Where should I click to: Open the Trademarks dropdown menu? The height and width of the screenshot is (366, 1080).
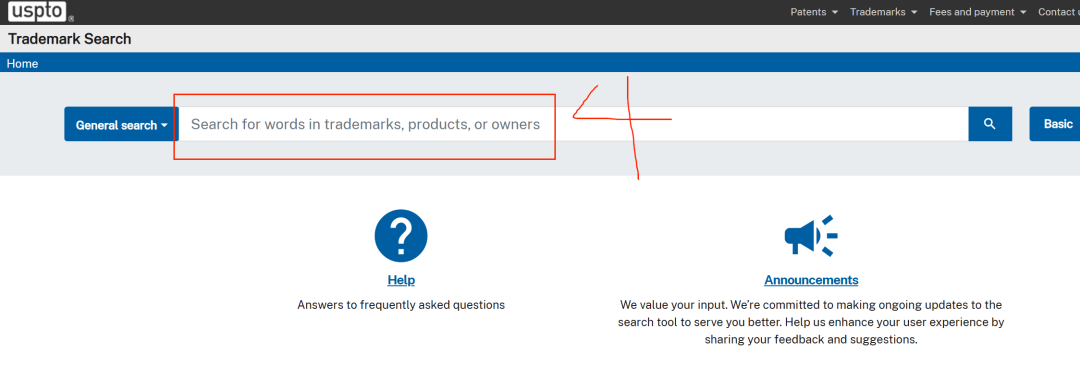884,12
